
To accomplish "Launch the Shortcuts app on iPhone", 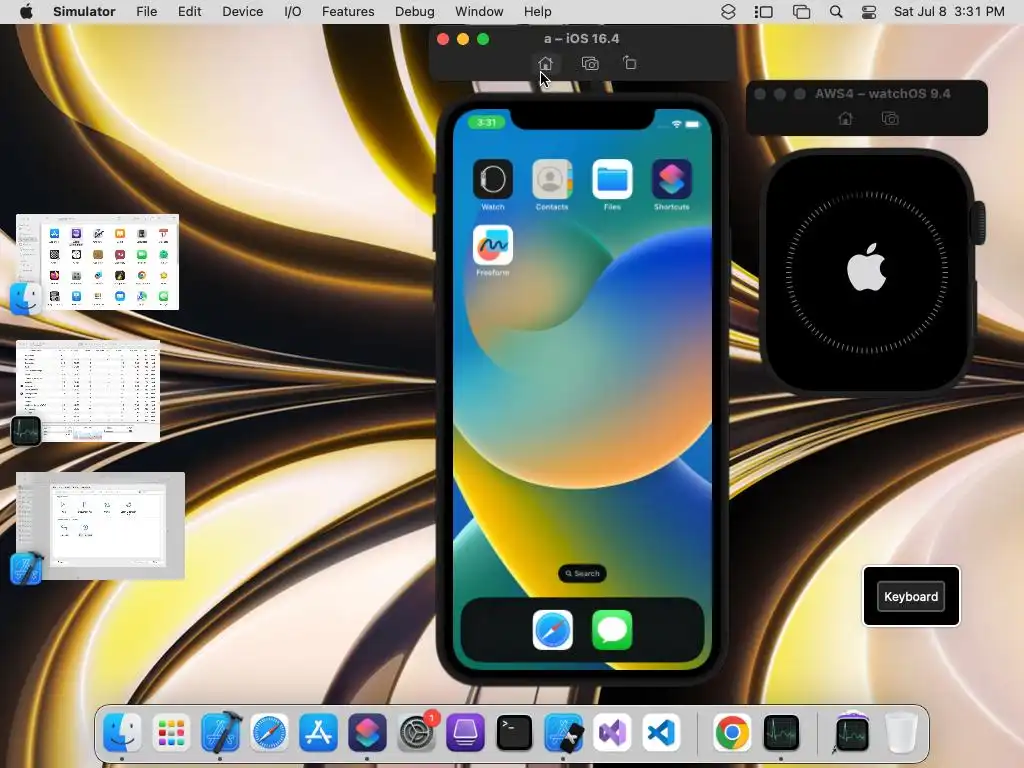I will pos(671,179).
